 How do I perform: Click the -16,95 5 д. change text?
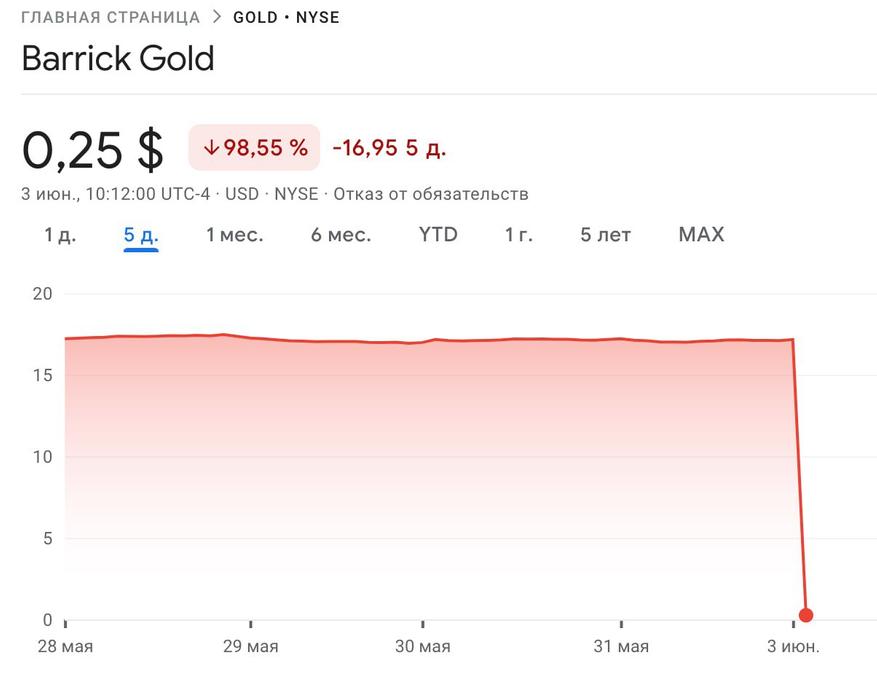point(389,148)
